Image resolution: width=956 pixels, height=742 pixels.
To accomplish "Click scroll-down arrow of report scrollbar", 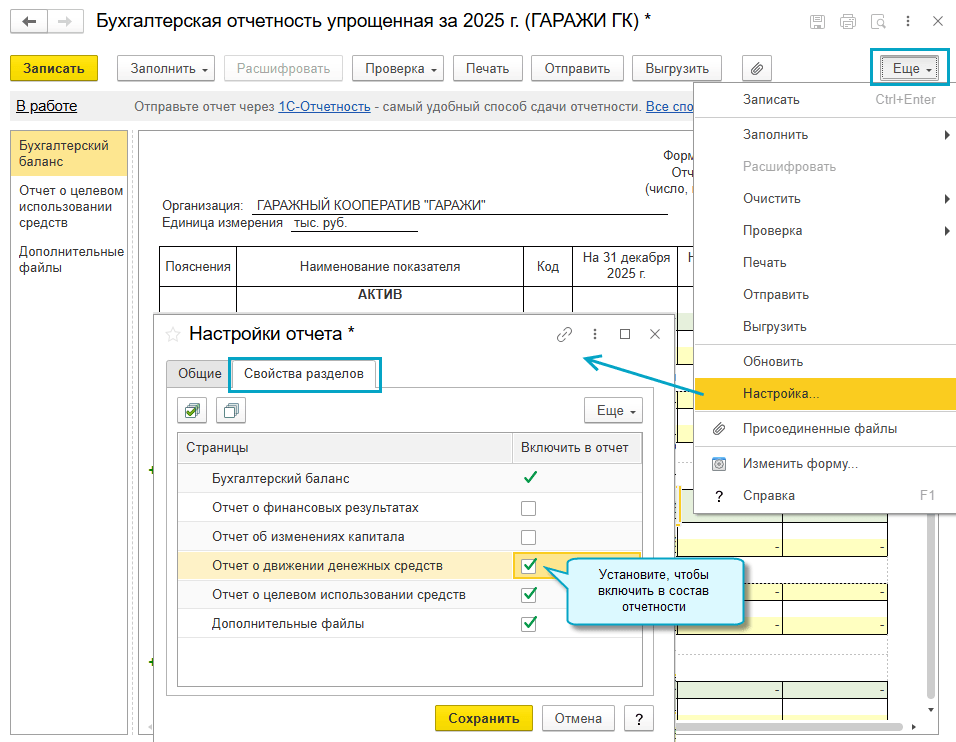I will [x=931, y=710].
